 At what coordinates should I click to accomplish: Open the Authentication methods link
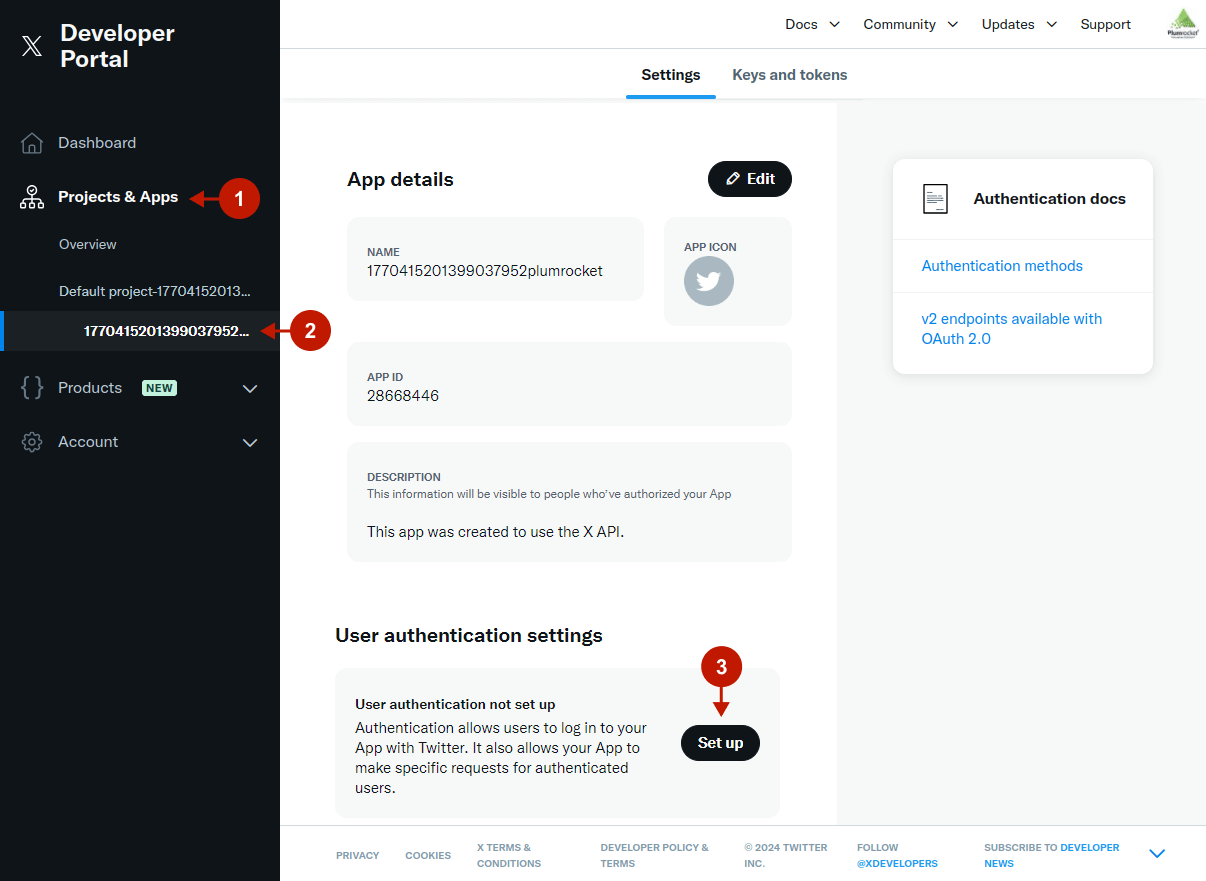coord(1002,266)
